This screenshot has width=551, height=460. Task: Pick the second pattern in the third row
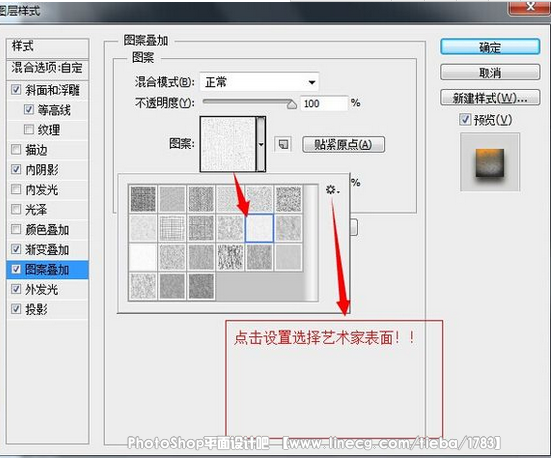coord(172,258)
